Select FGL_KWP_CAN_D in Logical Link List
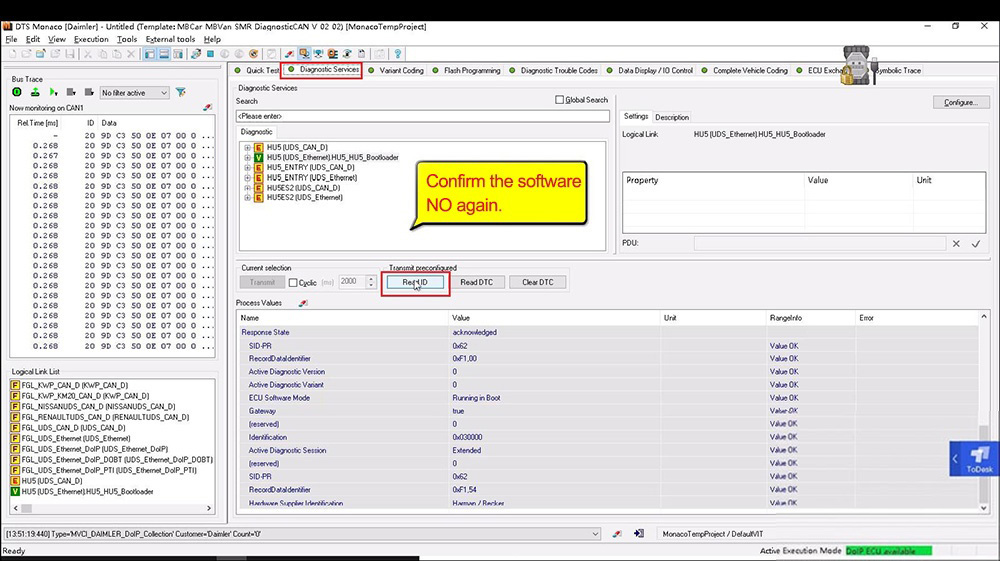Viewport: 1000px width, 561px height. [75, 385]
